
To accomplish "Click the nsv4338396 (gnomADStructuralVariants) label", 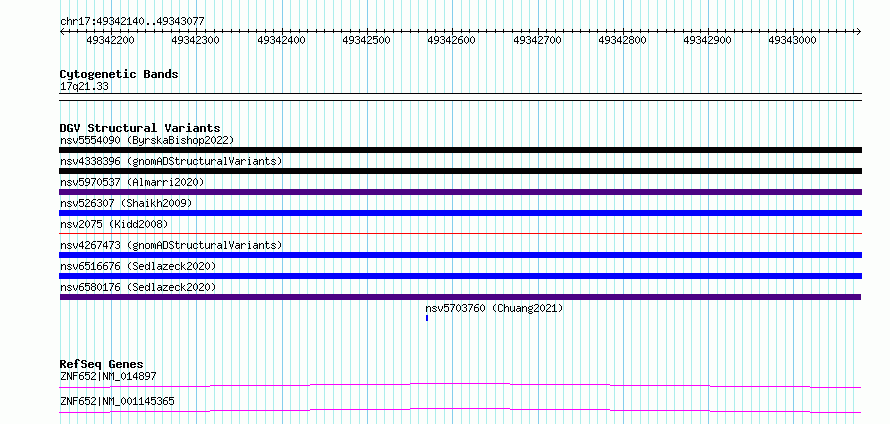I will 171,161.
